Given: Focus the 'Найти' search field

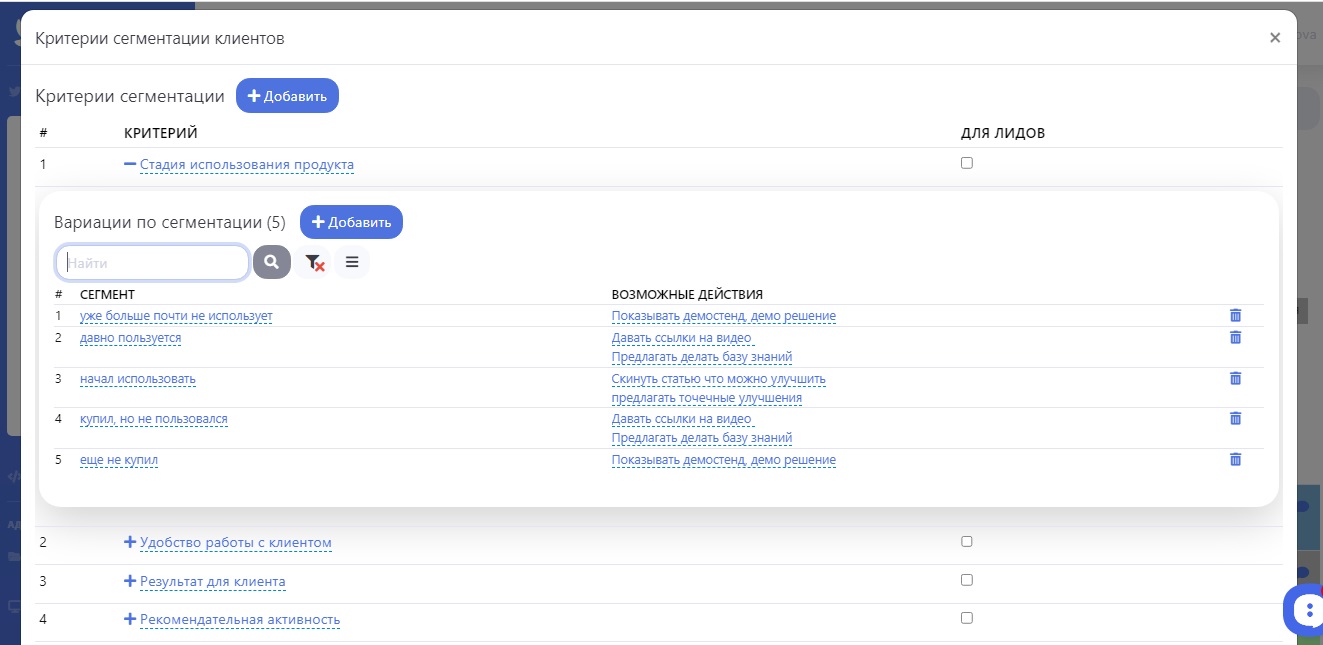Looking at the screenshot, I should (x=152, y=263).
